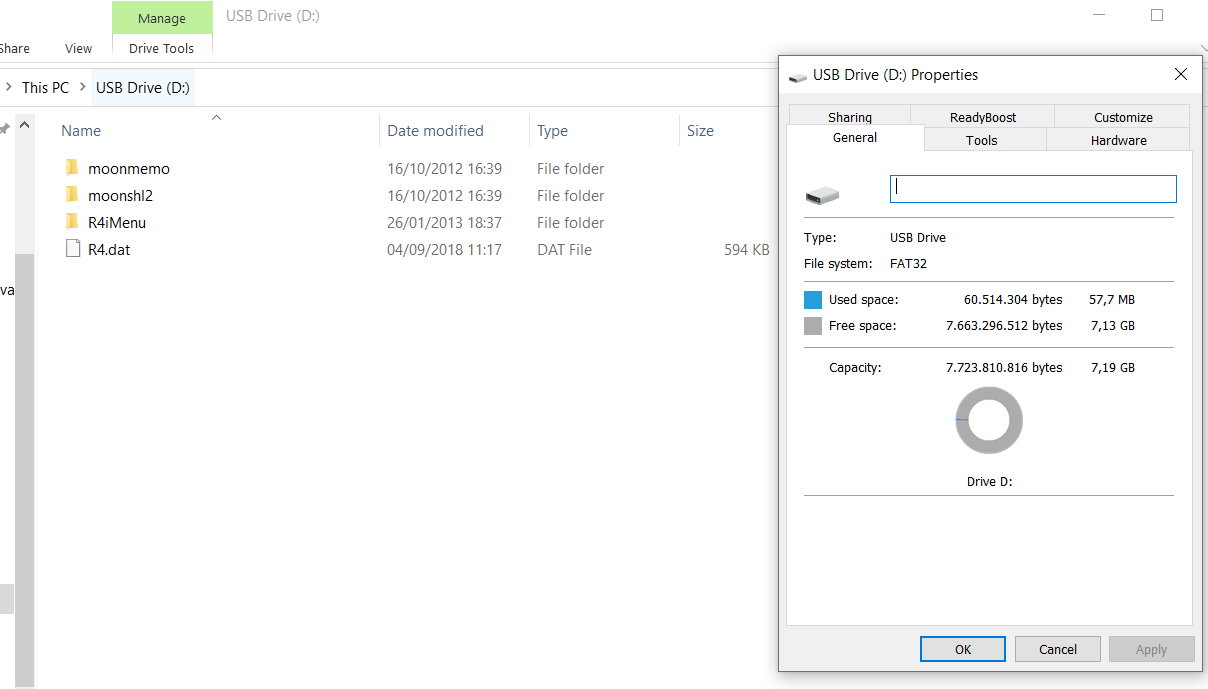Click the Used space 57,7 MB value
Image resolution: width=1208 pixels, height=689 pixels.
[x=1112, y=300]
